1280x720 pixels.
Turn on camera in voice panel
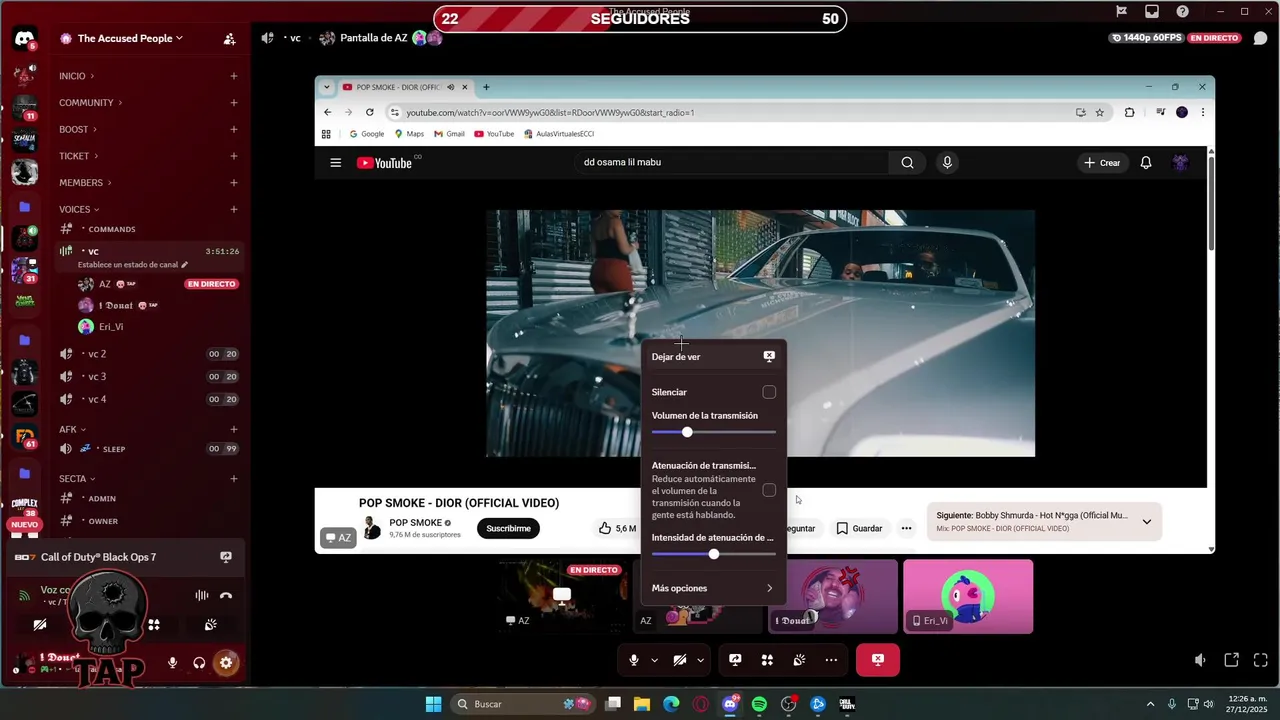click(40, 625)
